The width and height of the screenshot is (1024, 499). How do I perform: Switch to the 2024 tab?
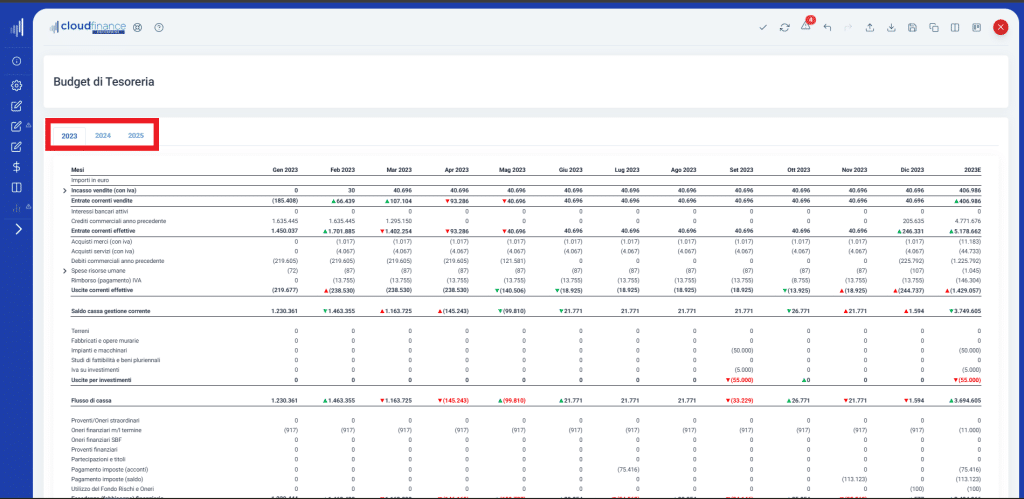click(x=102, y=135)
